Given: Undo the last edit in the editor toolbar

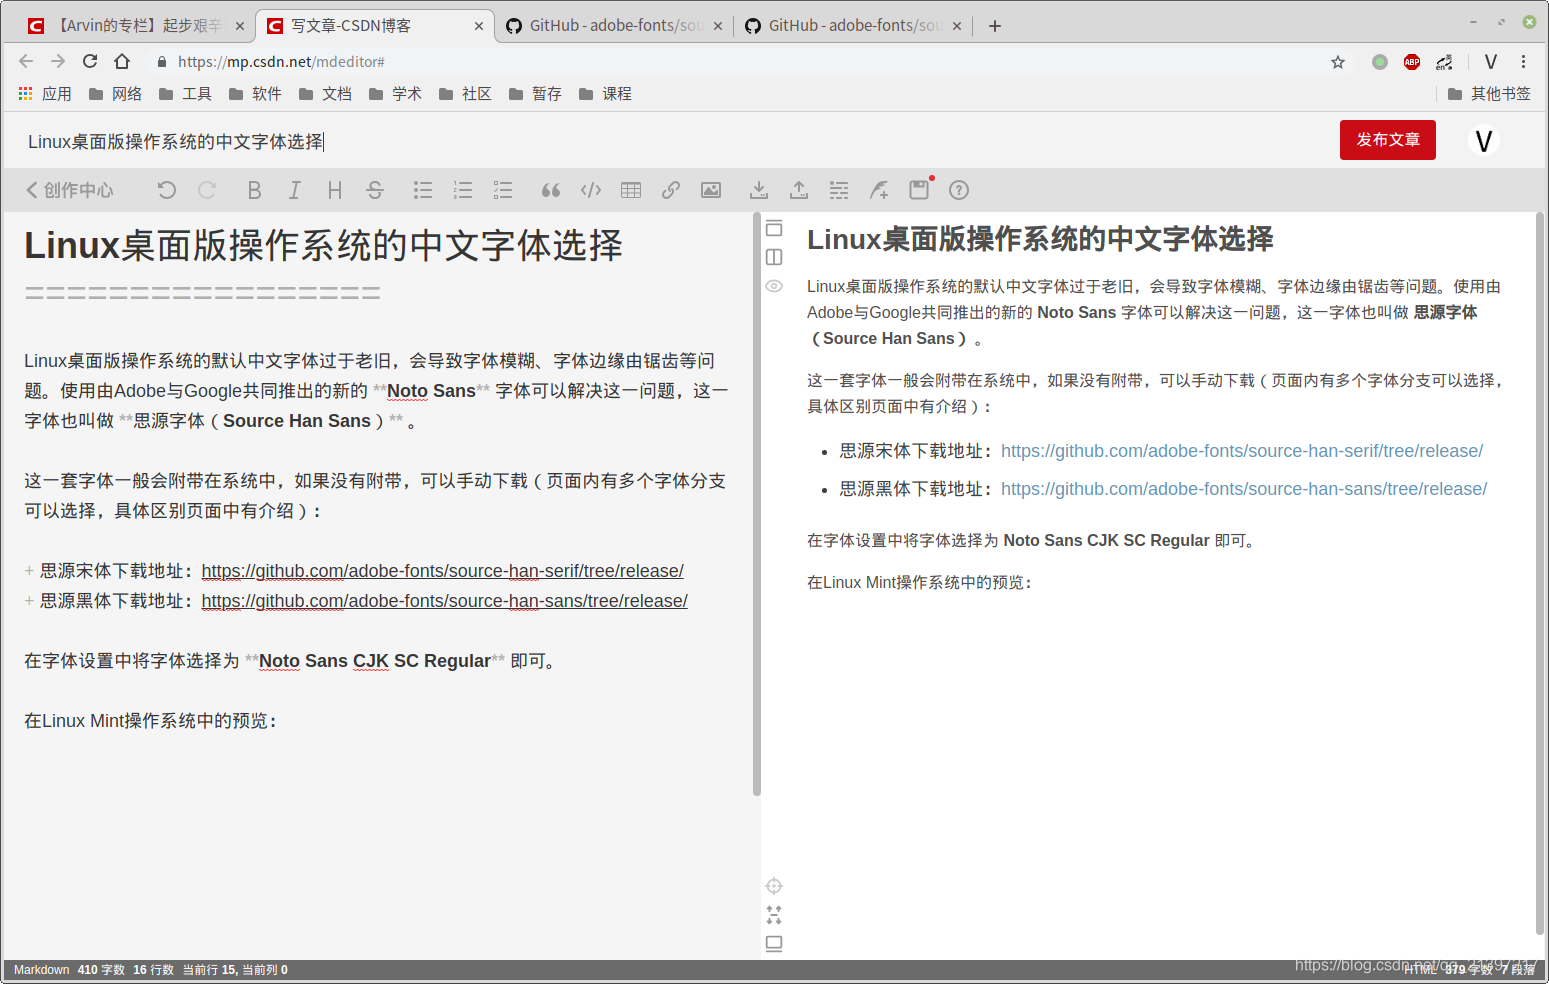Looking at the screenshot, I should point(167,190).
